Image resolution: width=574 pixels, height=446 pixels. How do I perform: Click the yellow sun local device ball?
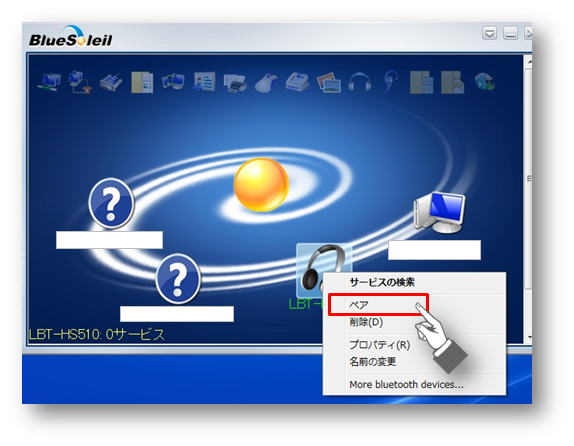[x=261, y=185]
